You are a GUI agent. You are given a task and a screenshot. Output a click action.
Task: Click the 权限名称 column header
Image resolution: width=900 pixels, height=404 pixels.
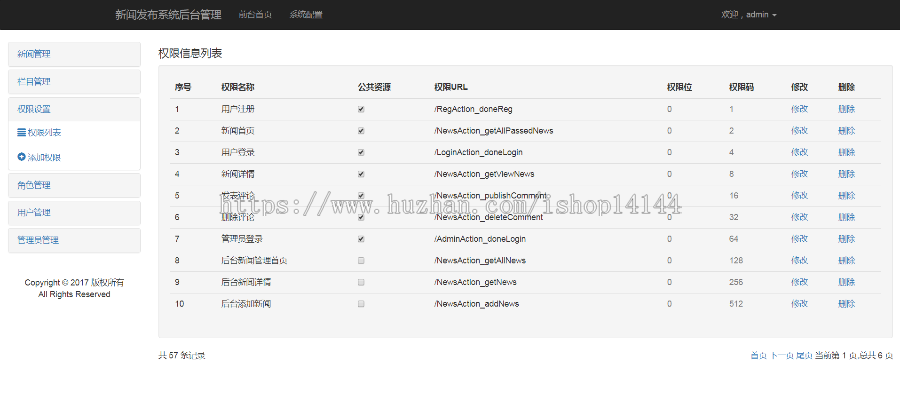tap(238, 87)
